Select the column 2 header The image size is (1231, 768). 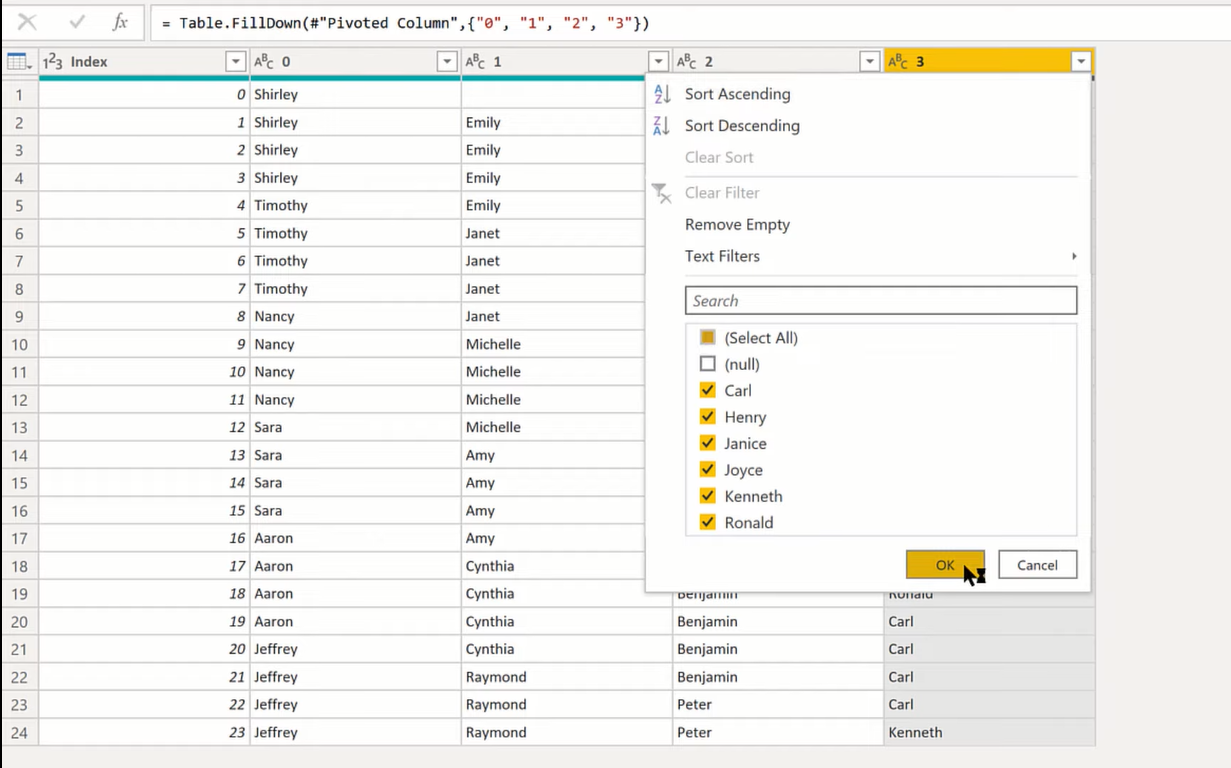click(x=778, y=62)
